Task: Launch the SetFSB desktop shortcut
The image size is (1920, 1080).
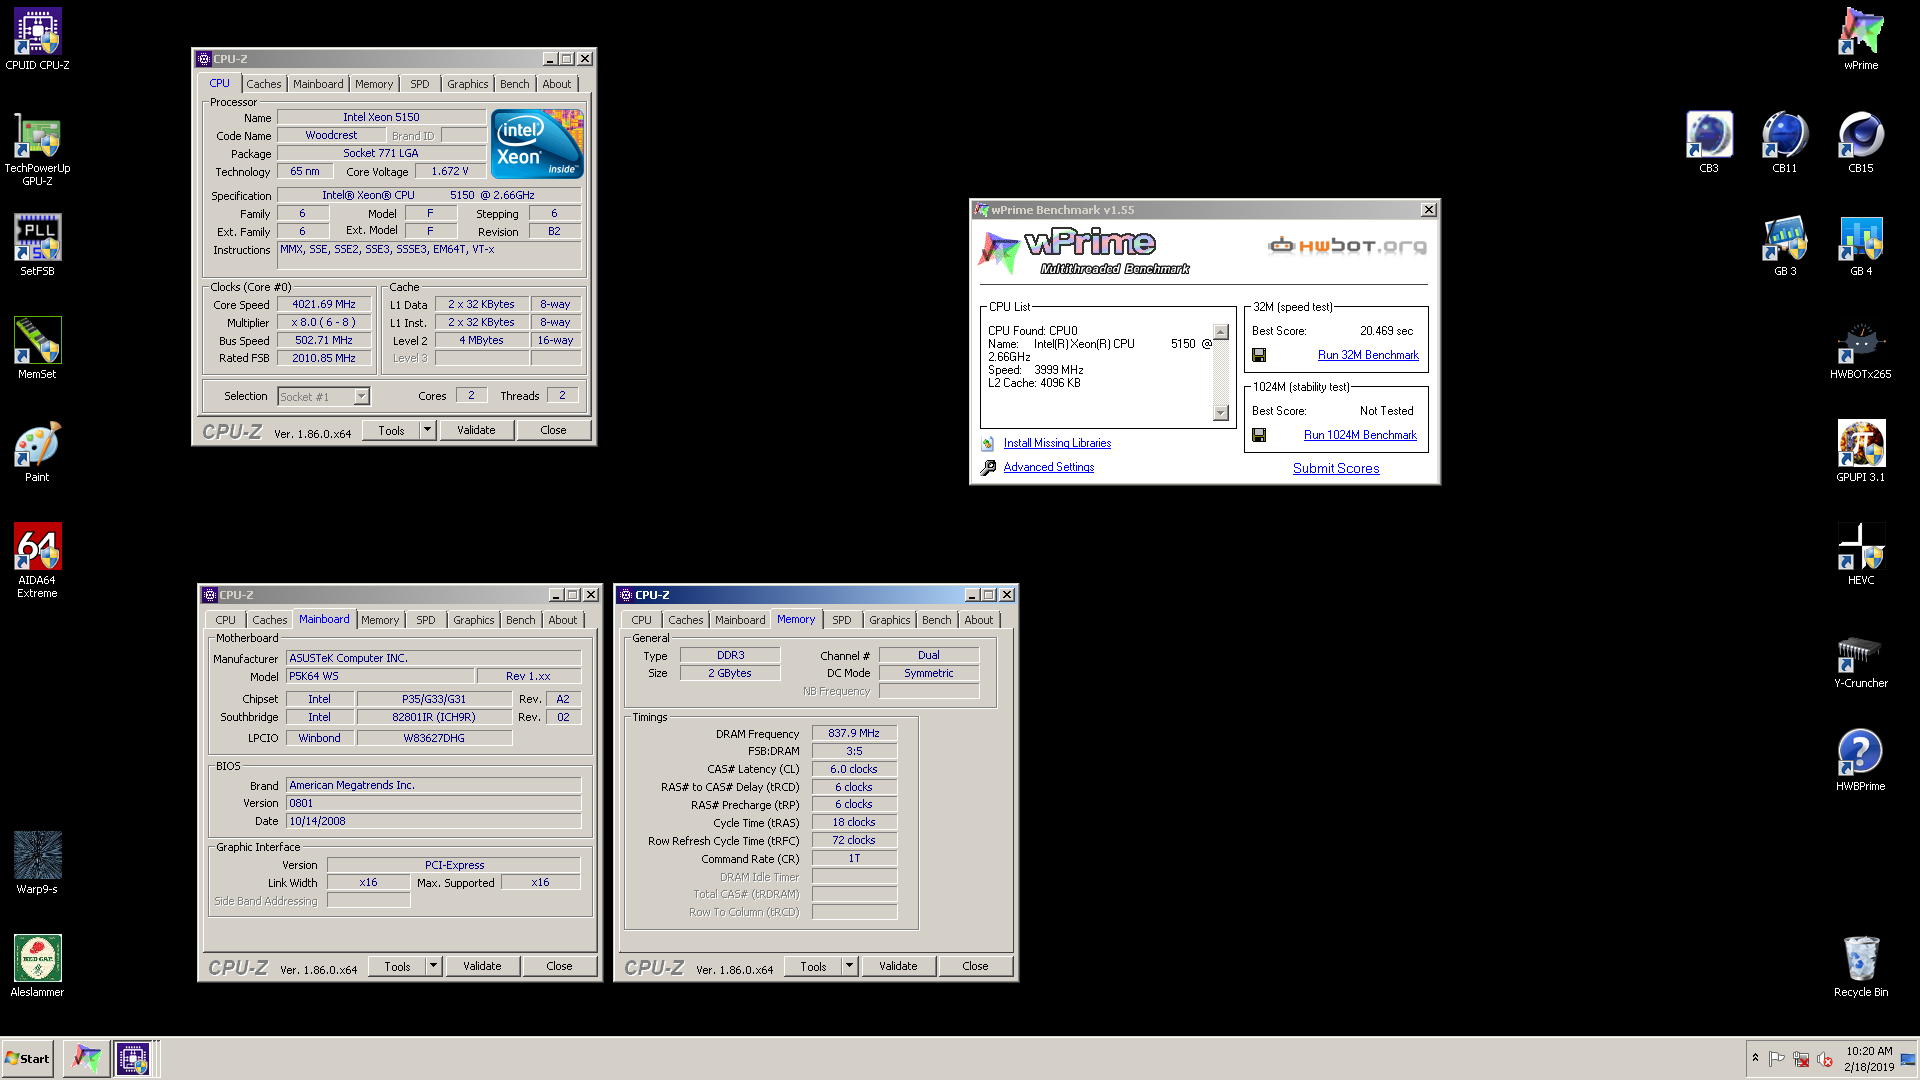Action: tap(37, 245)
